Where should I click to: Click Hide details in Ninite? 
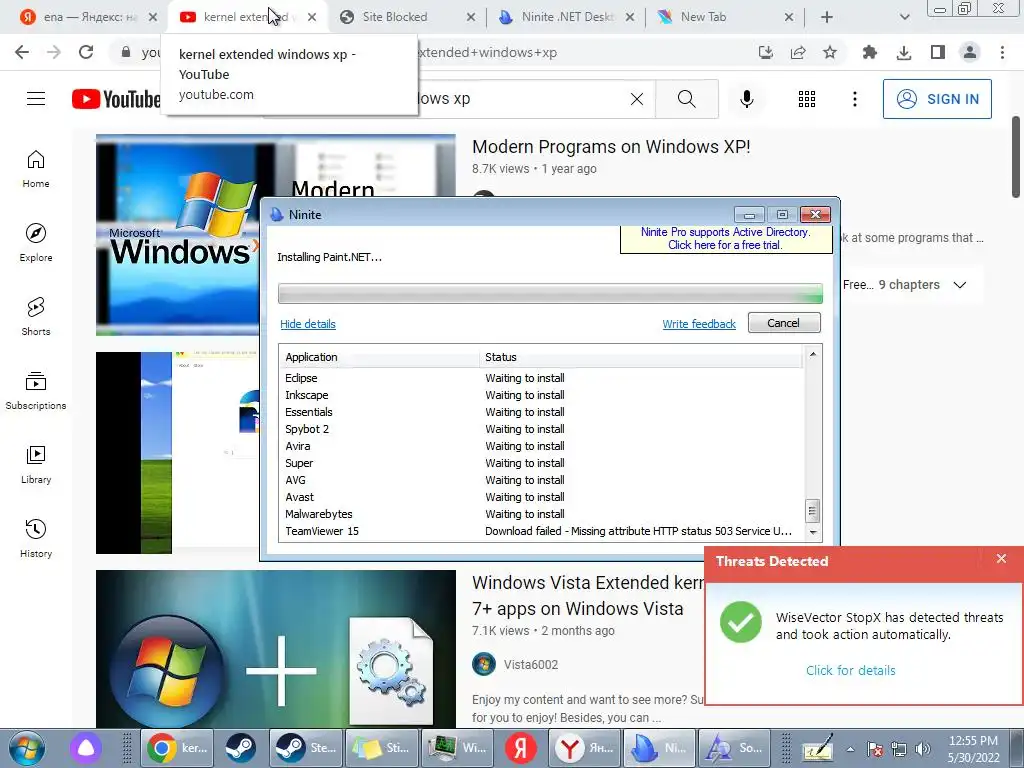tap(308, 324)
